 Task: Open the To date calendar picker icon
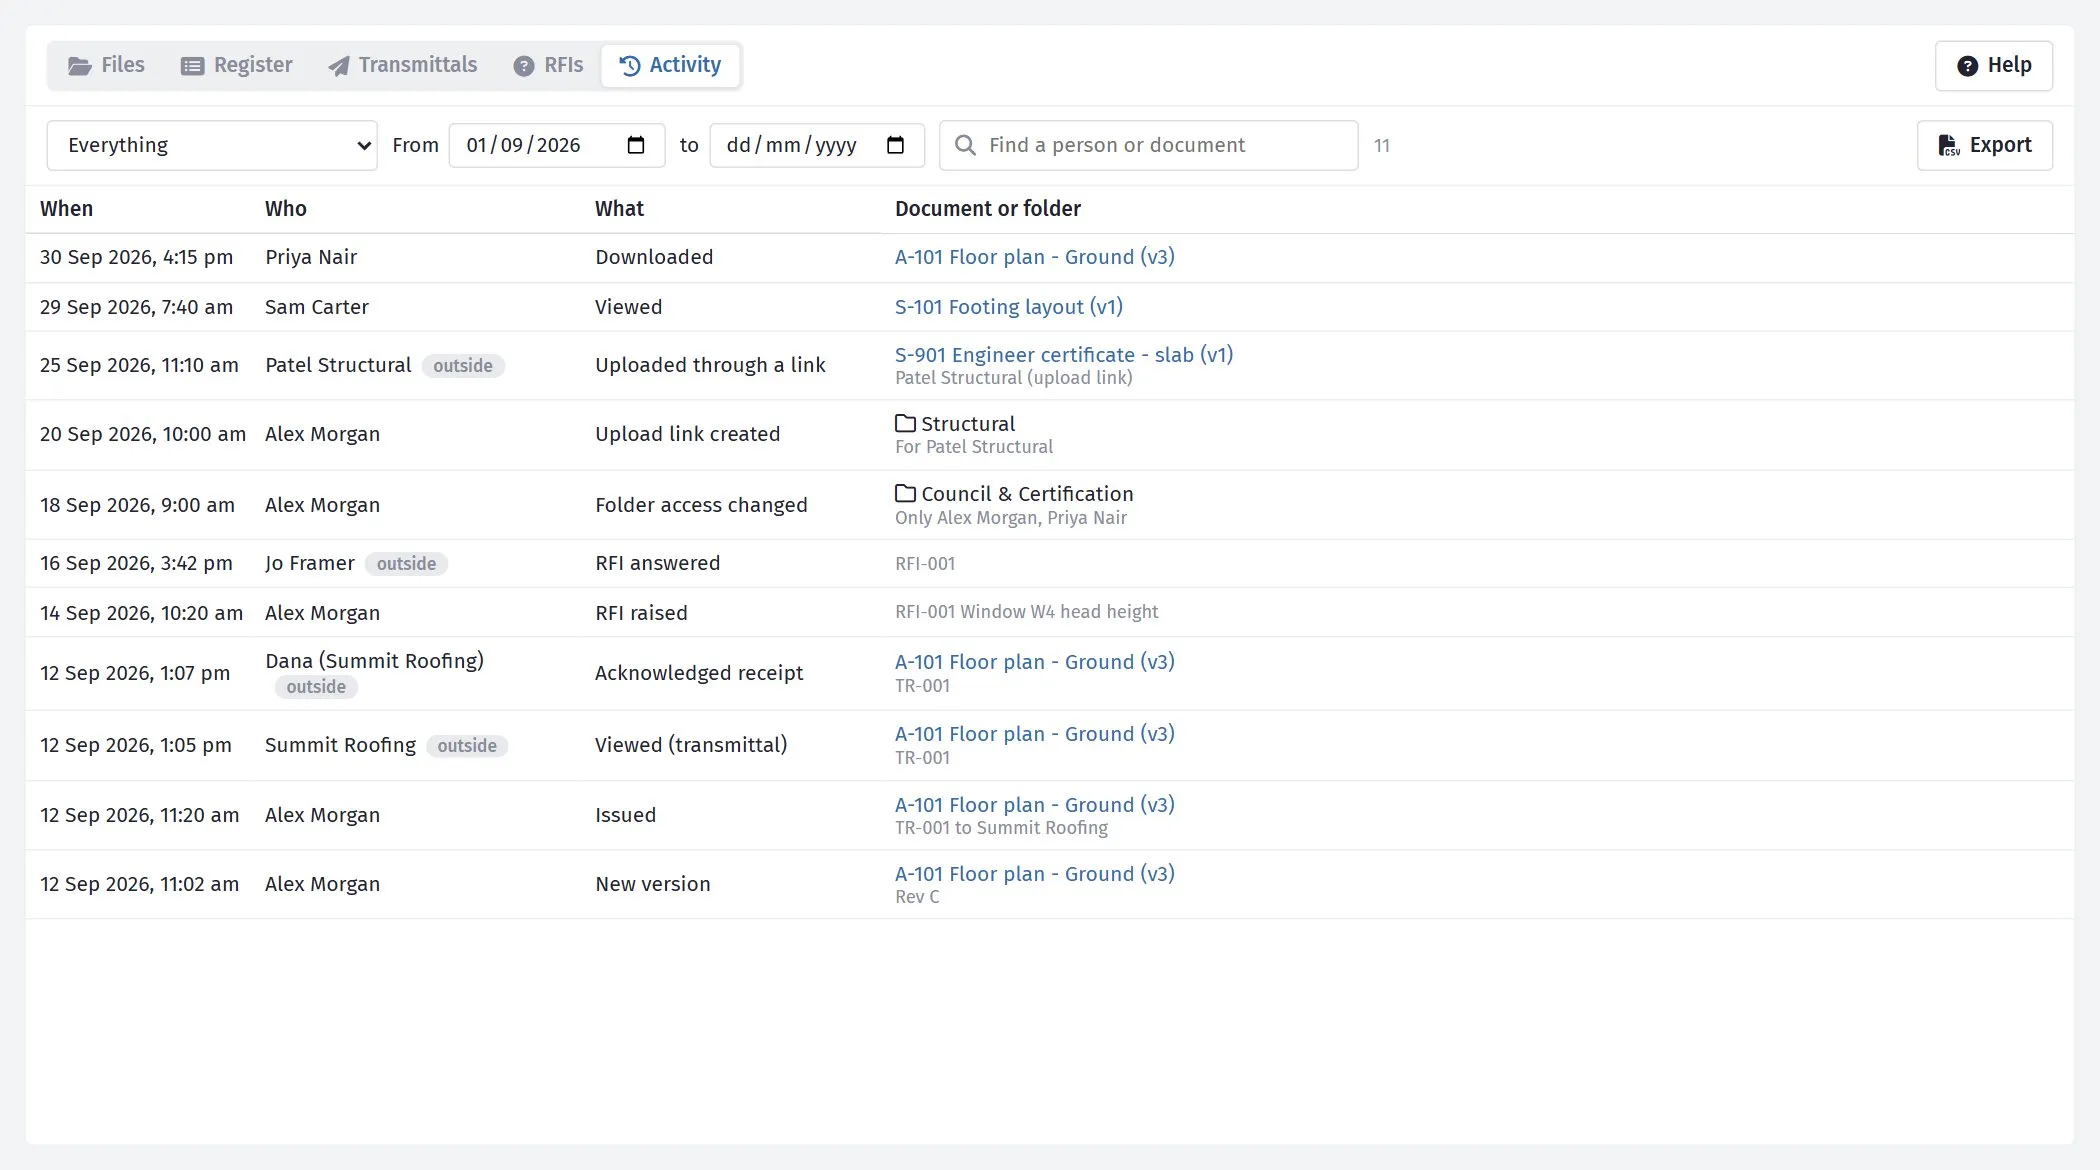click(x=896, y=145)
